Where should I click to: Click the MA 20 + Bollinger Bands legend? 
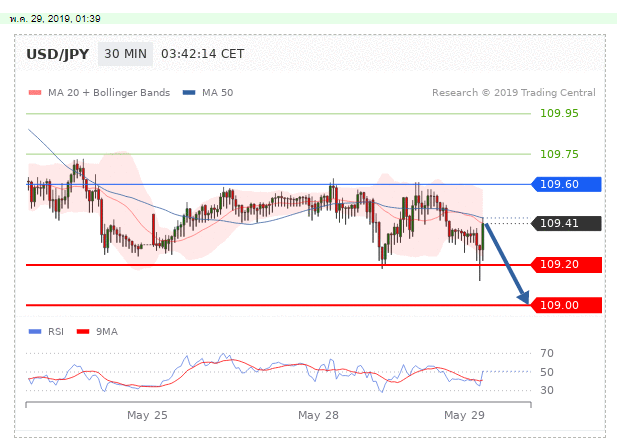click(109, 93)
